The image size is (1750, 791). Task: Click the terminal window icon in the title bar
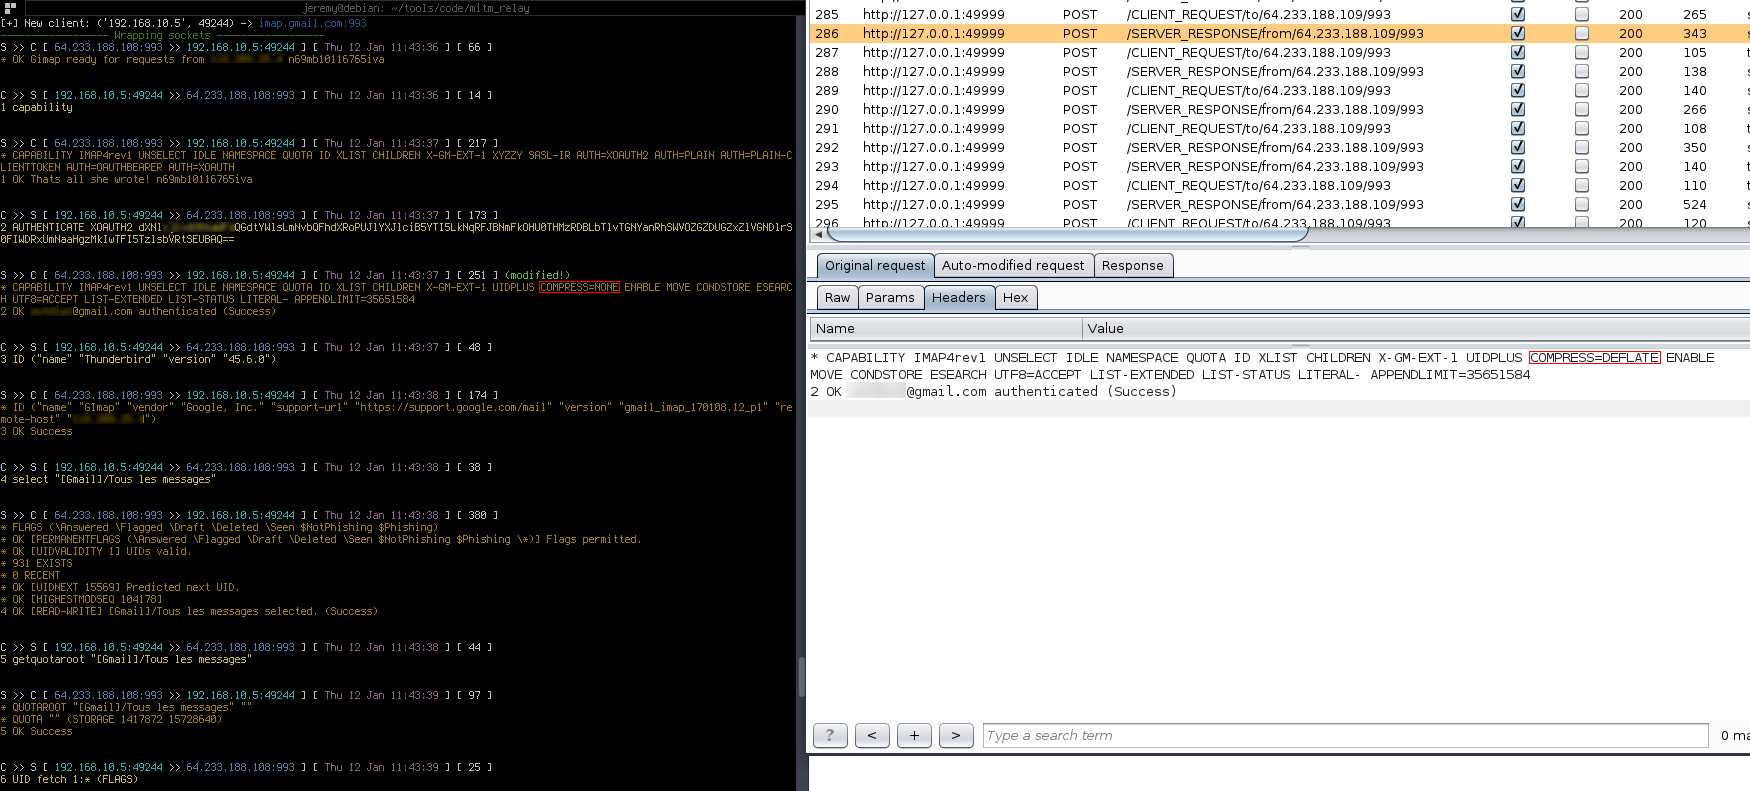click(10, 7)
